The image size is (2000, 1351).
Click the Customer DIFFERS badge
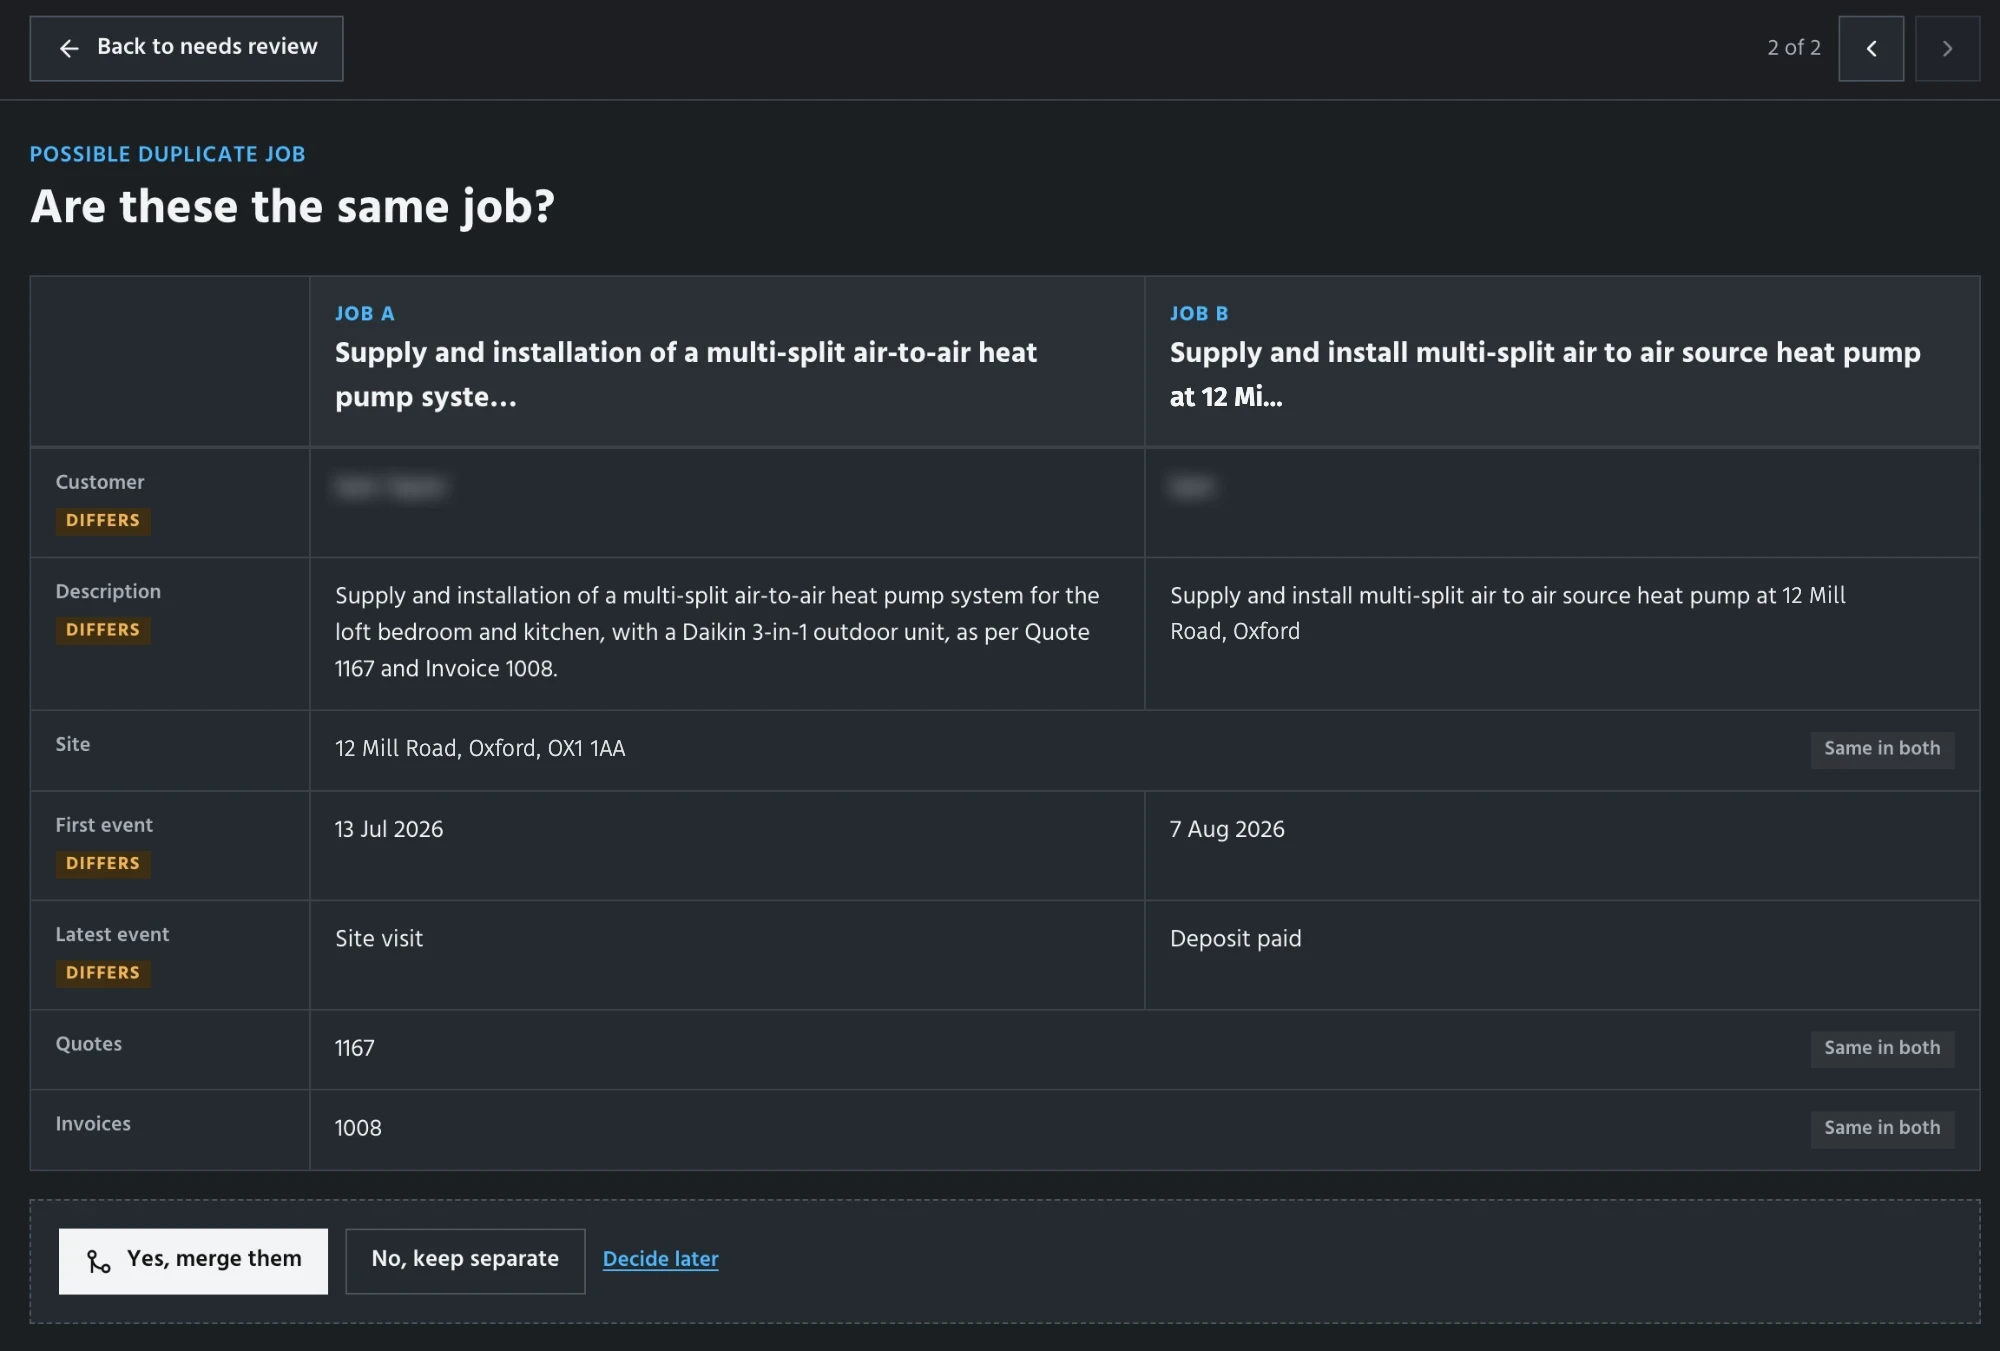(103, 520)
